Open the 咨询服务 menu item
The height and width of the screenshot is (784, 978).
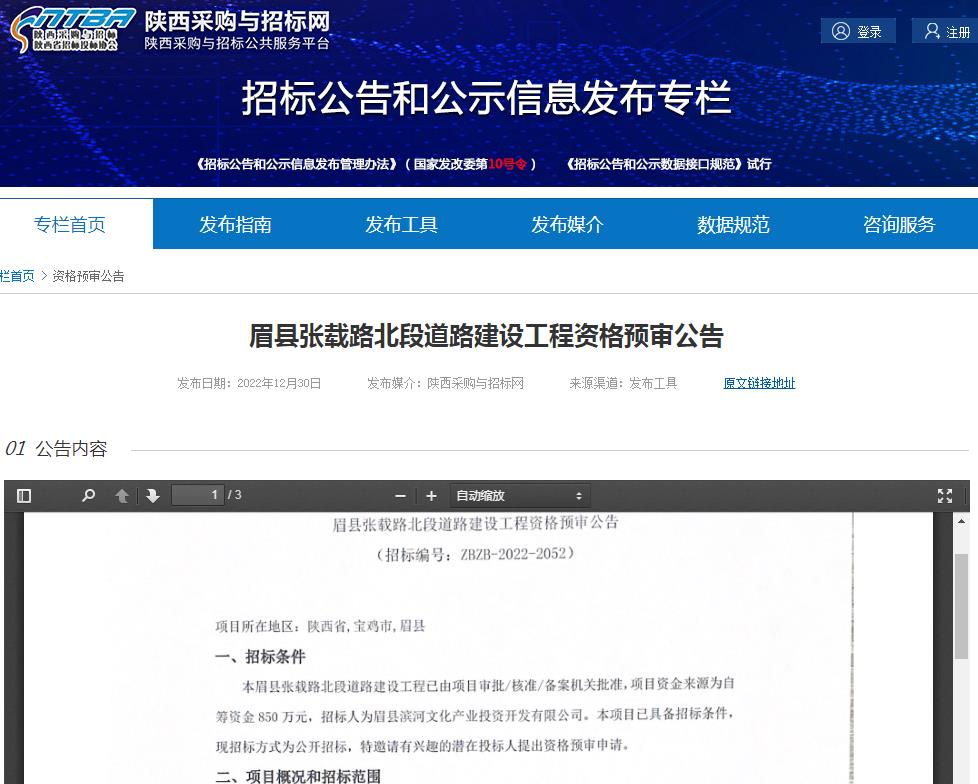pos(899,225)
